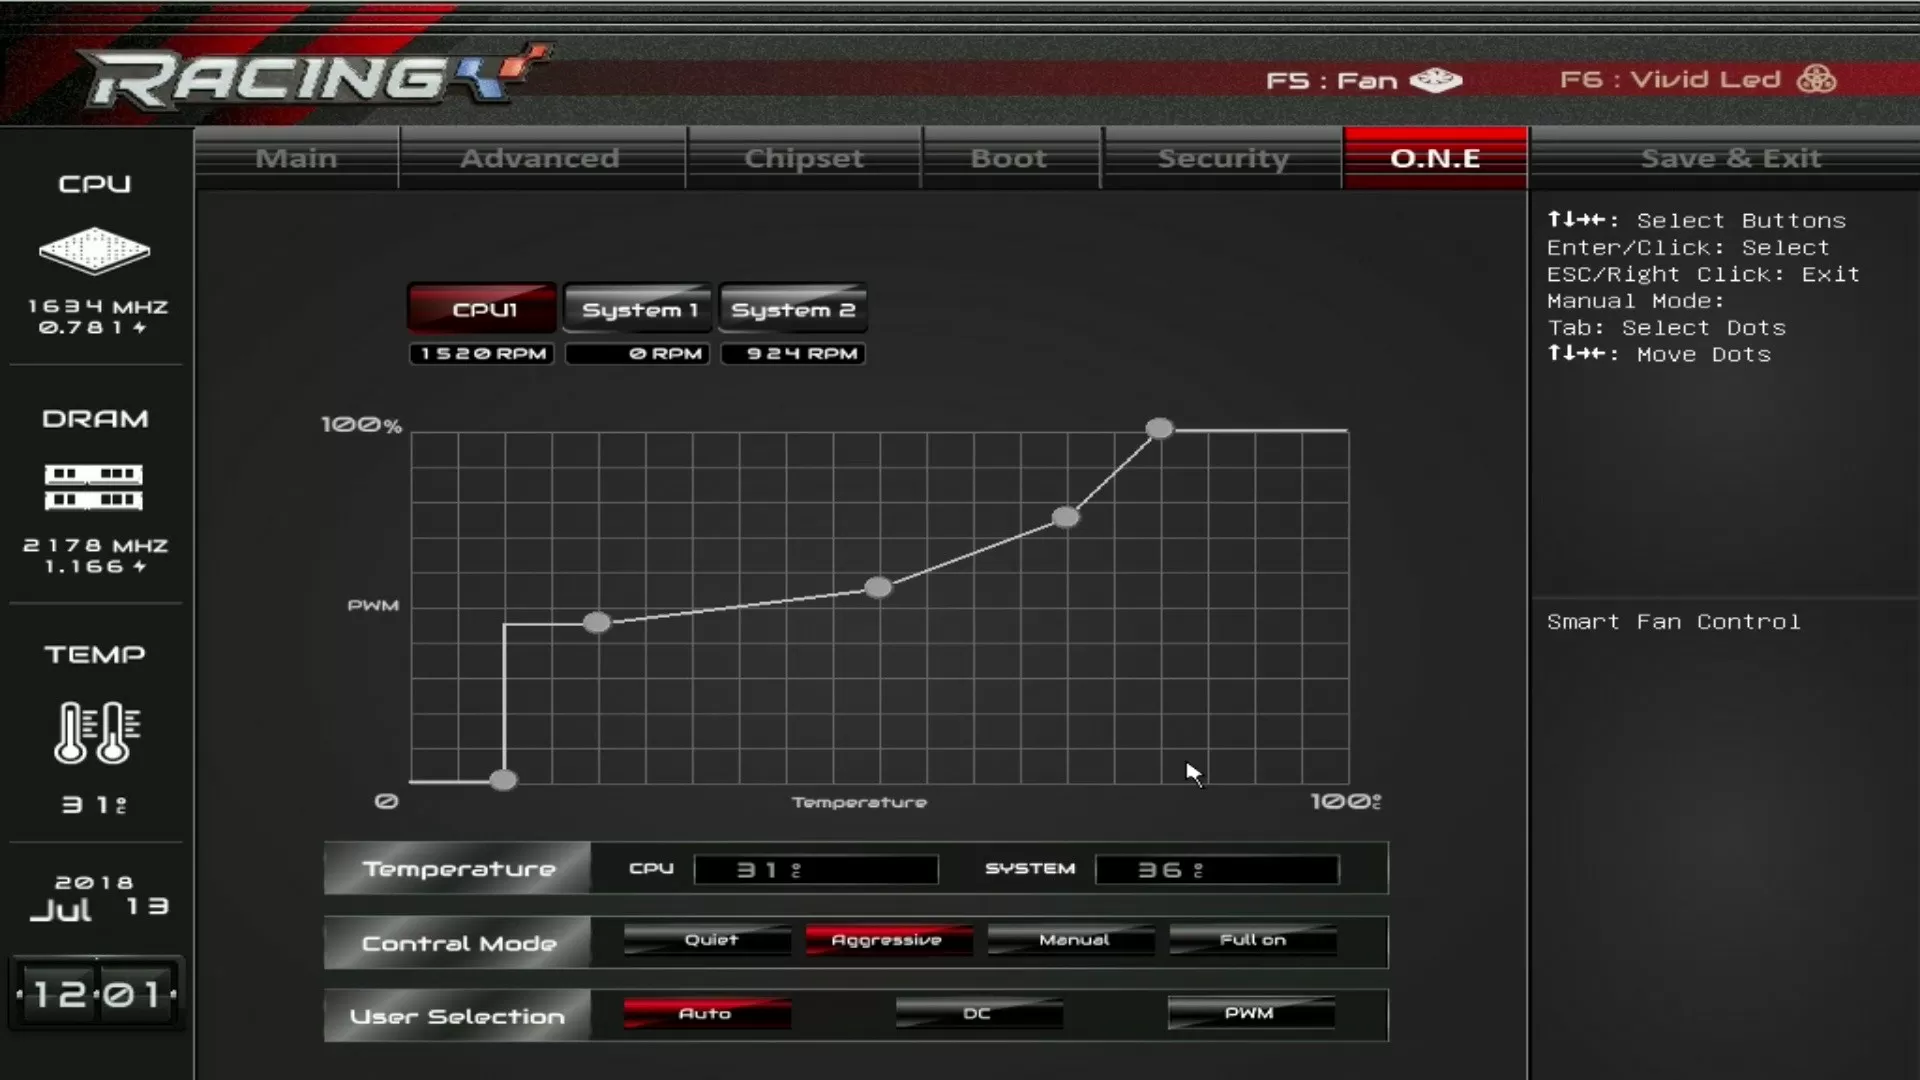Set control mode to Full on
Viewport: 1920px width, 1080px height.
pyautogui.click(x=1252, y=940)
